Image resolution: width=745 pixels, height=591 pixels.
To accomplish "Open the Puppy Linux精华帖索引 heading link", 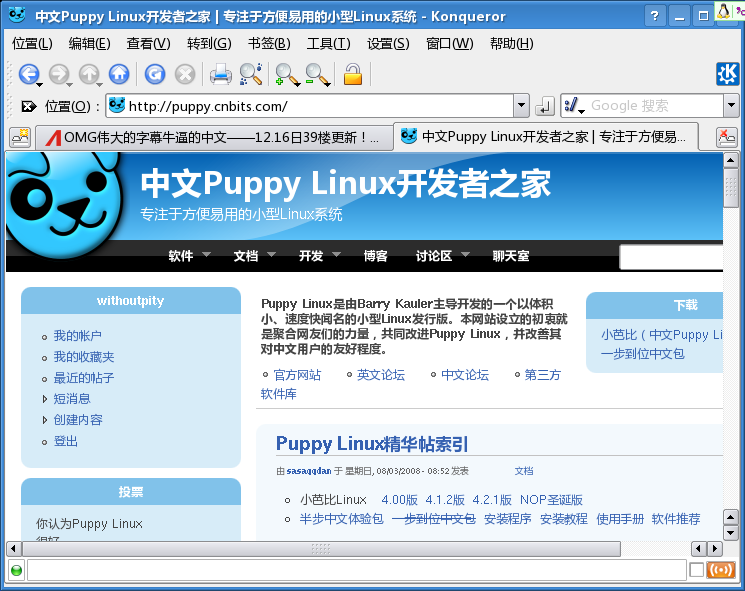I will [x=372, y=444].
